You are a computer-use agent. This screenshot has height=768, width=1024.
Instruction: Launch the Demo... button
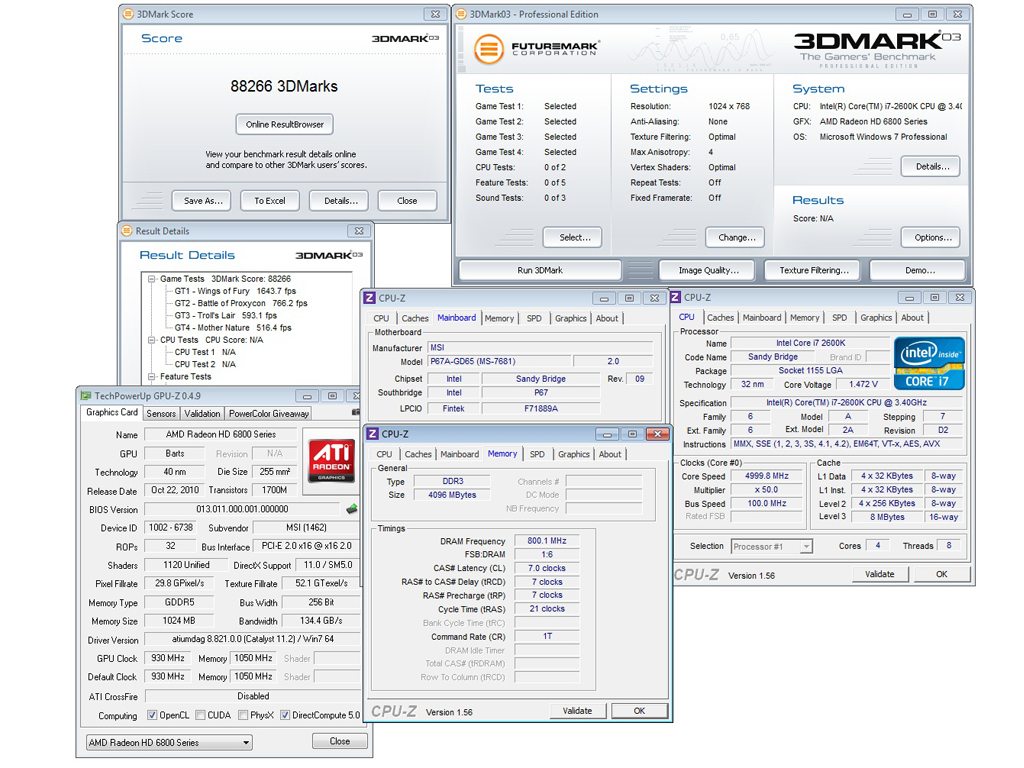click(920, 270)
